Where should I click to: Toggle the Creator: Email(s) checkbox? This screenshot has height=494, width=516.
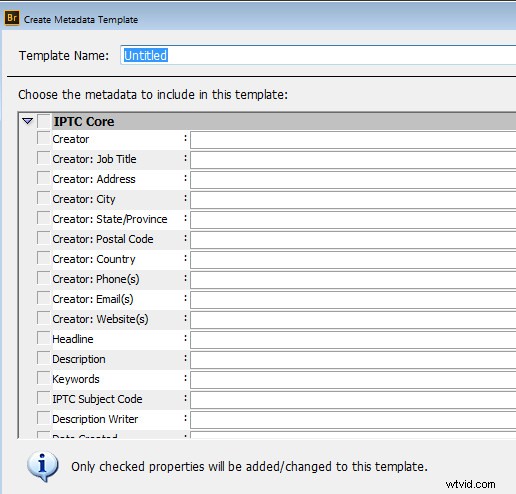44,298
